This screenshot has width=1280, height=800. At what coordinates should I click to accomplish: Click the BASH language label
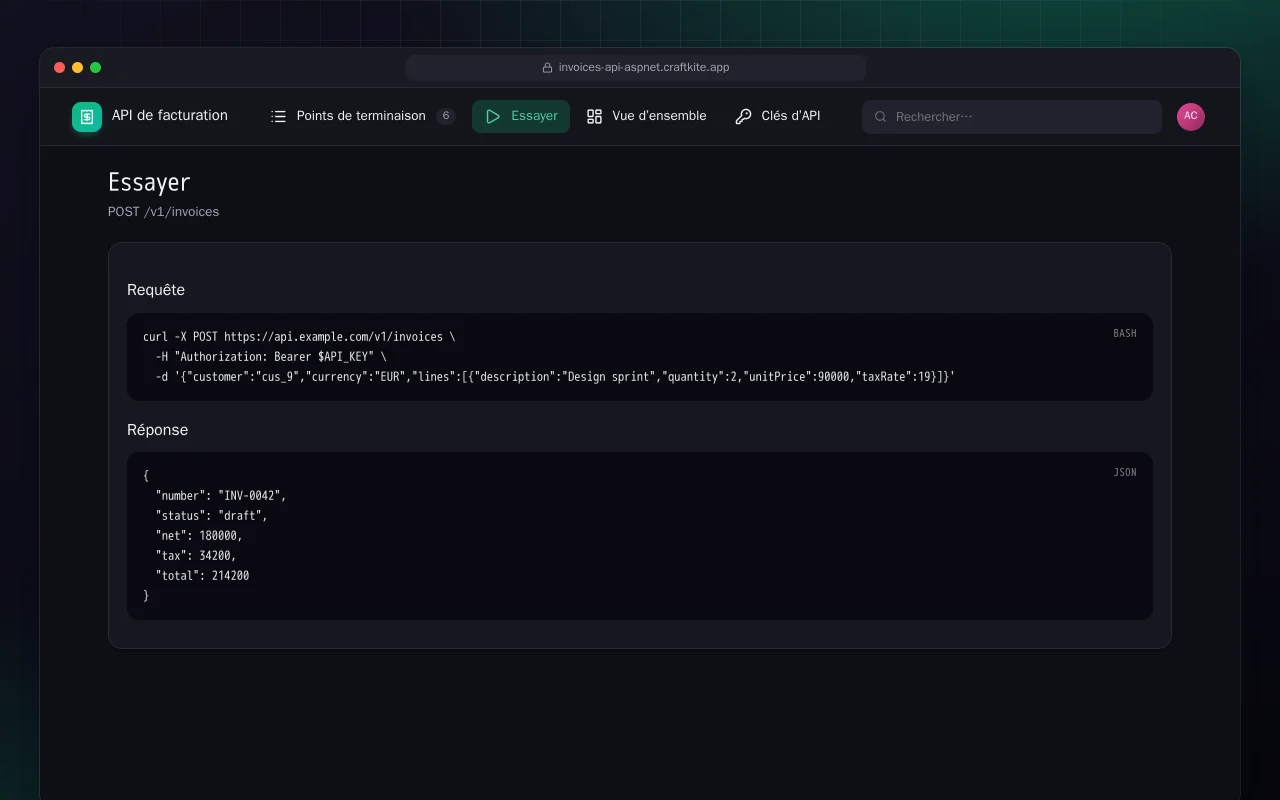coord(1125,333)
